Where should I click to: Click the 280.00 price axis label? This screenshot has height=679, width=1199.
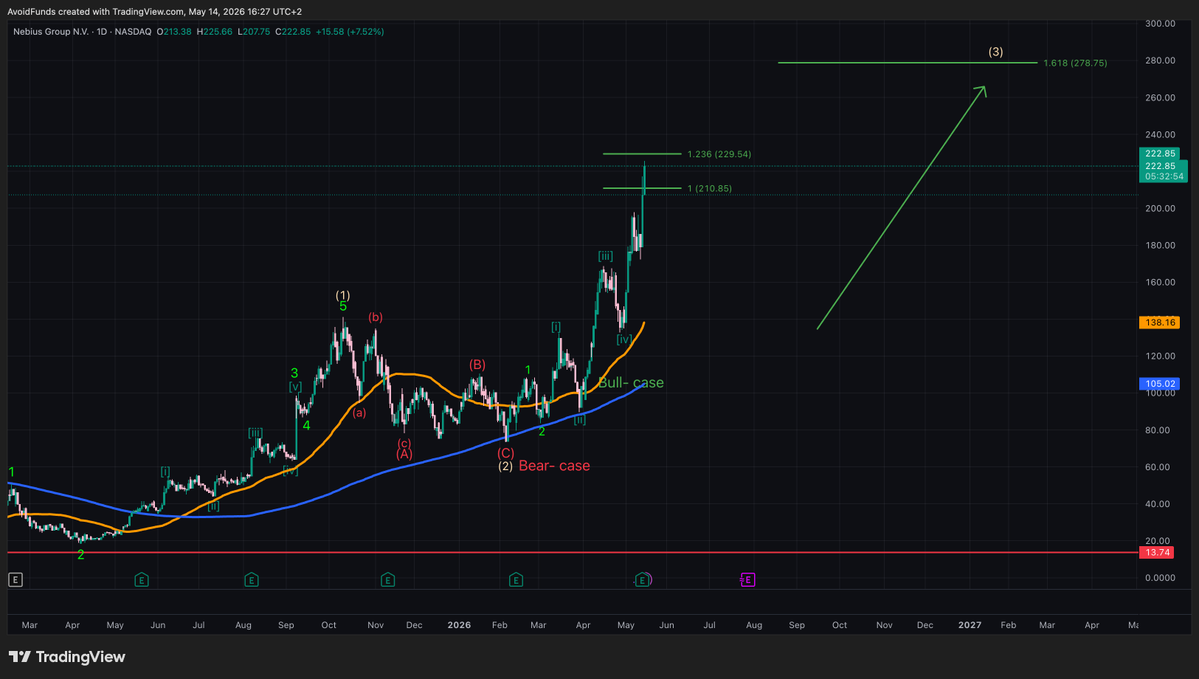(x=1160, y=60)
